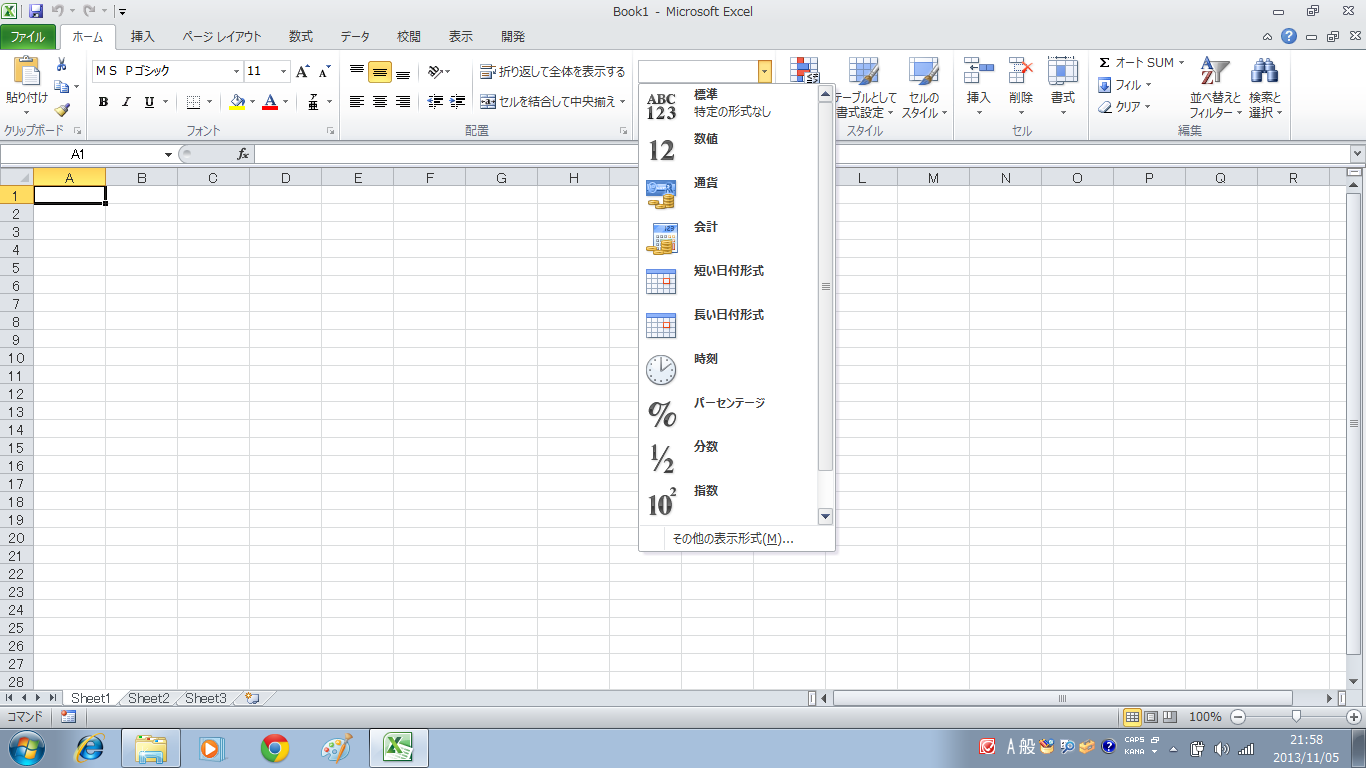Click the increase font size icon
The image size is (1366, 768).
[x=303, y=72]
